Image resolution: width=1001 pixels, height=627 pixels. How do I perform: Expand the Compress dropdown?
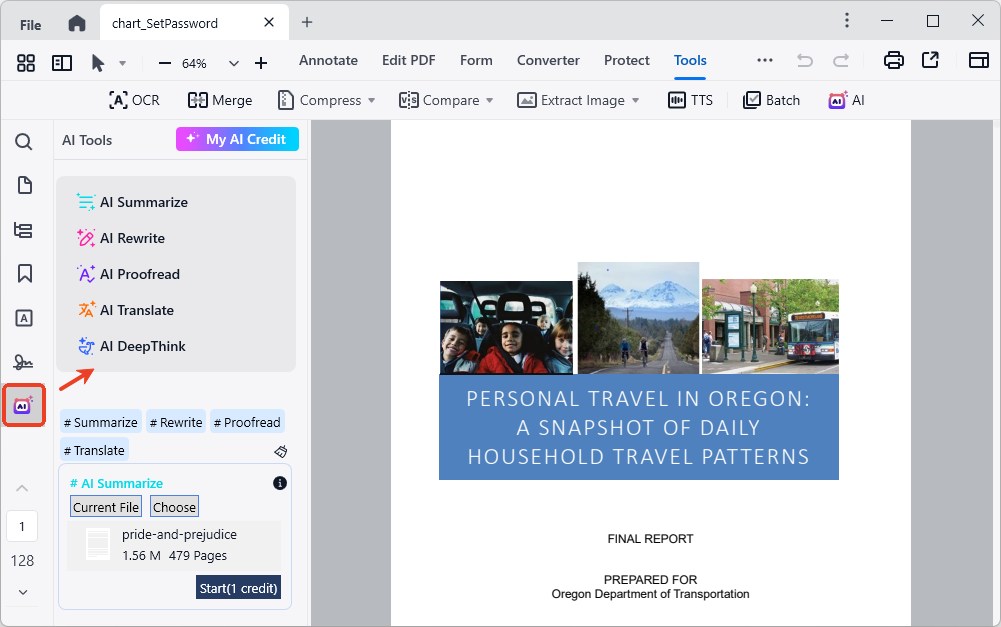click(371, 100)
